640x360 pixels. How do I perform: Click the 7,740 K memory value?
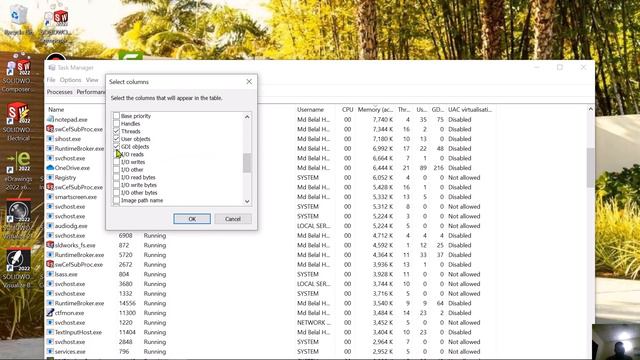383,120
